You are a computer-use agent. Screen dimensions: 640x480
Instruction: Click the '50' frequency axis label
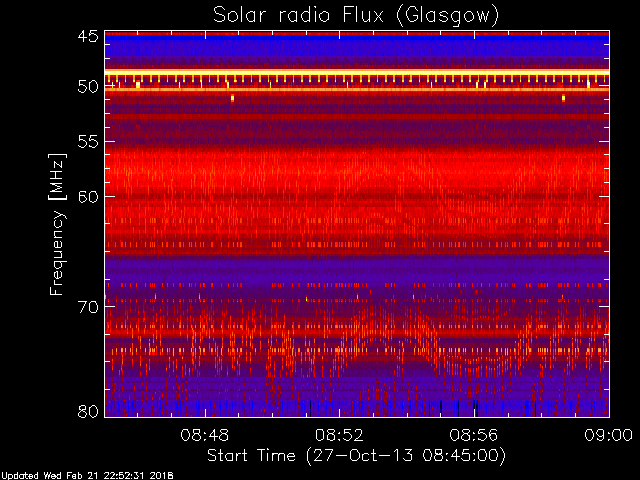88,87
